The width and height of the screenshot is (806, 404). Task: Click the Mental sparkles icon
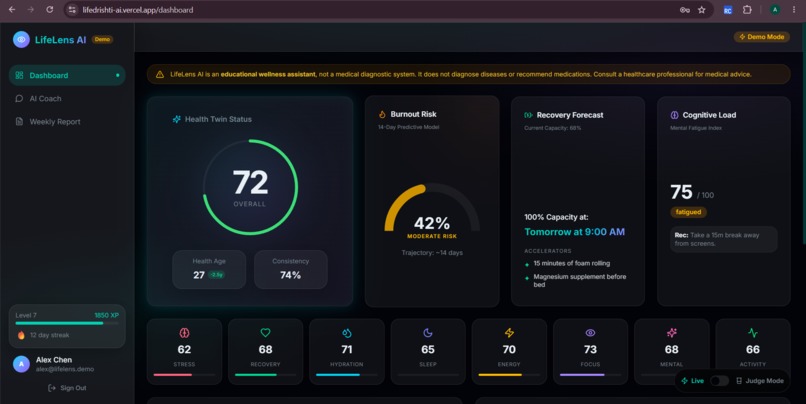[x=671, y=333]
